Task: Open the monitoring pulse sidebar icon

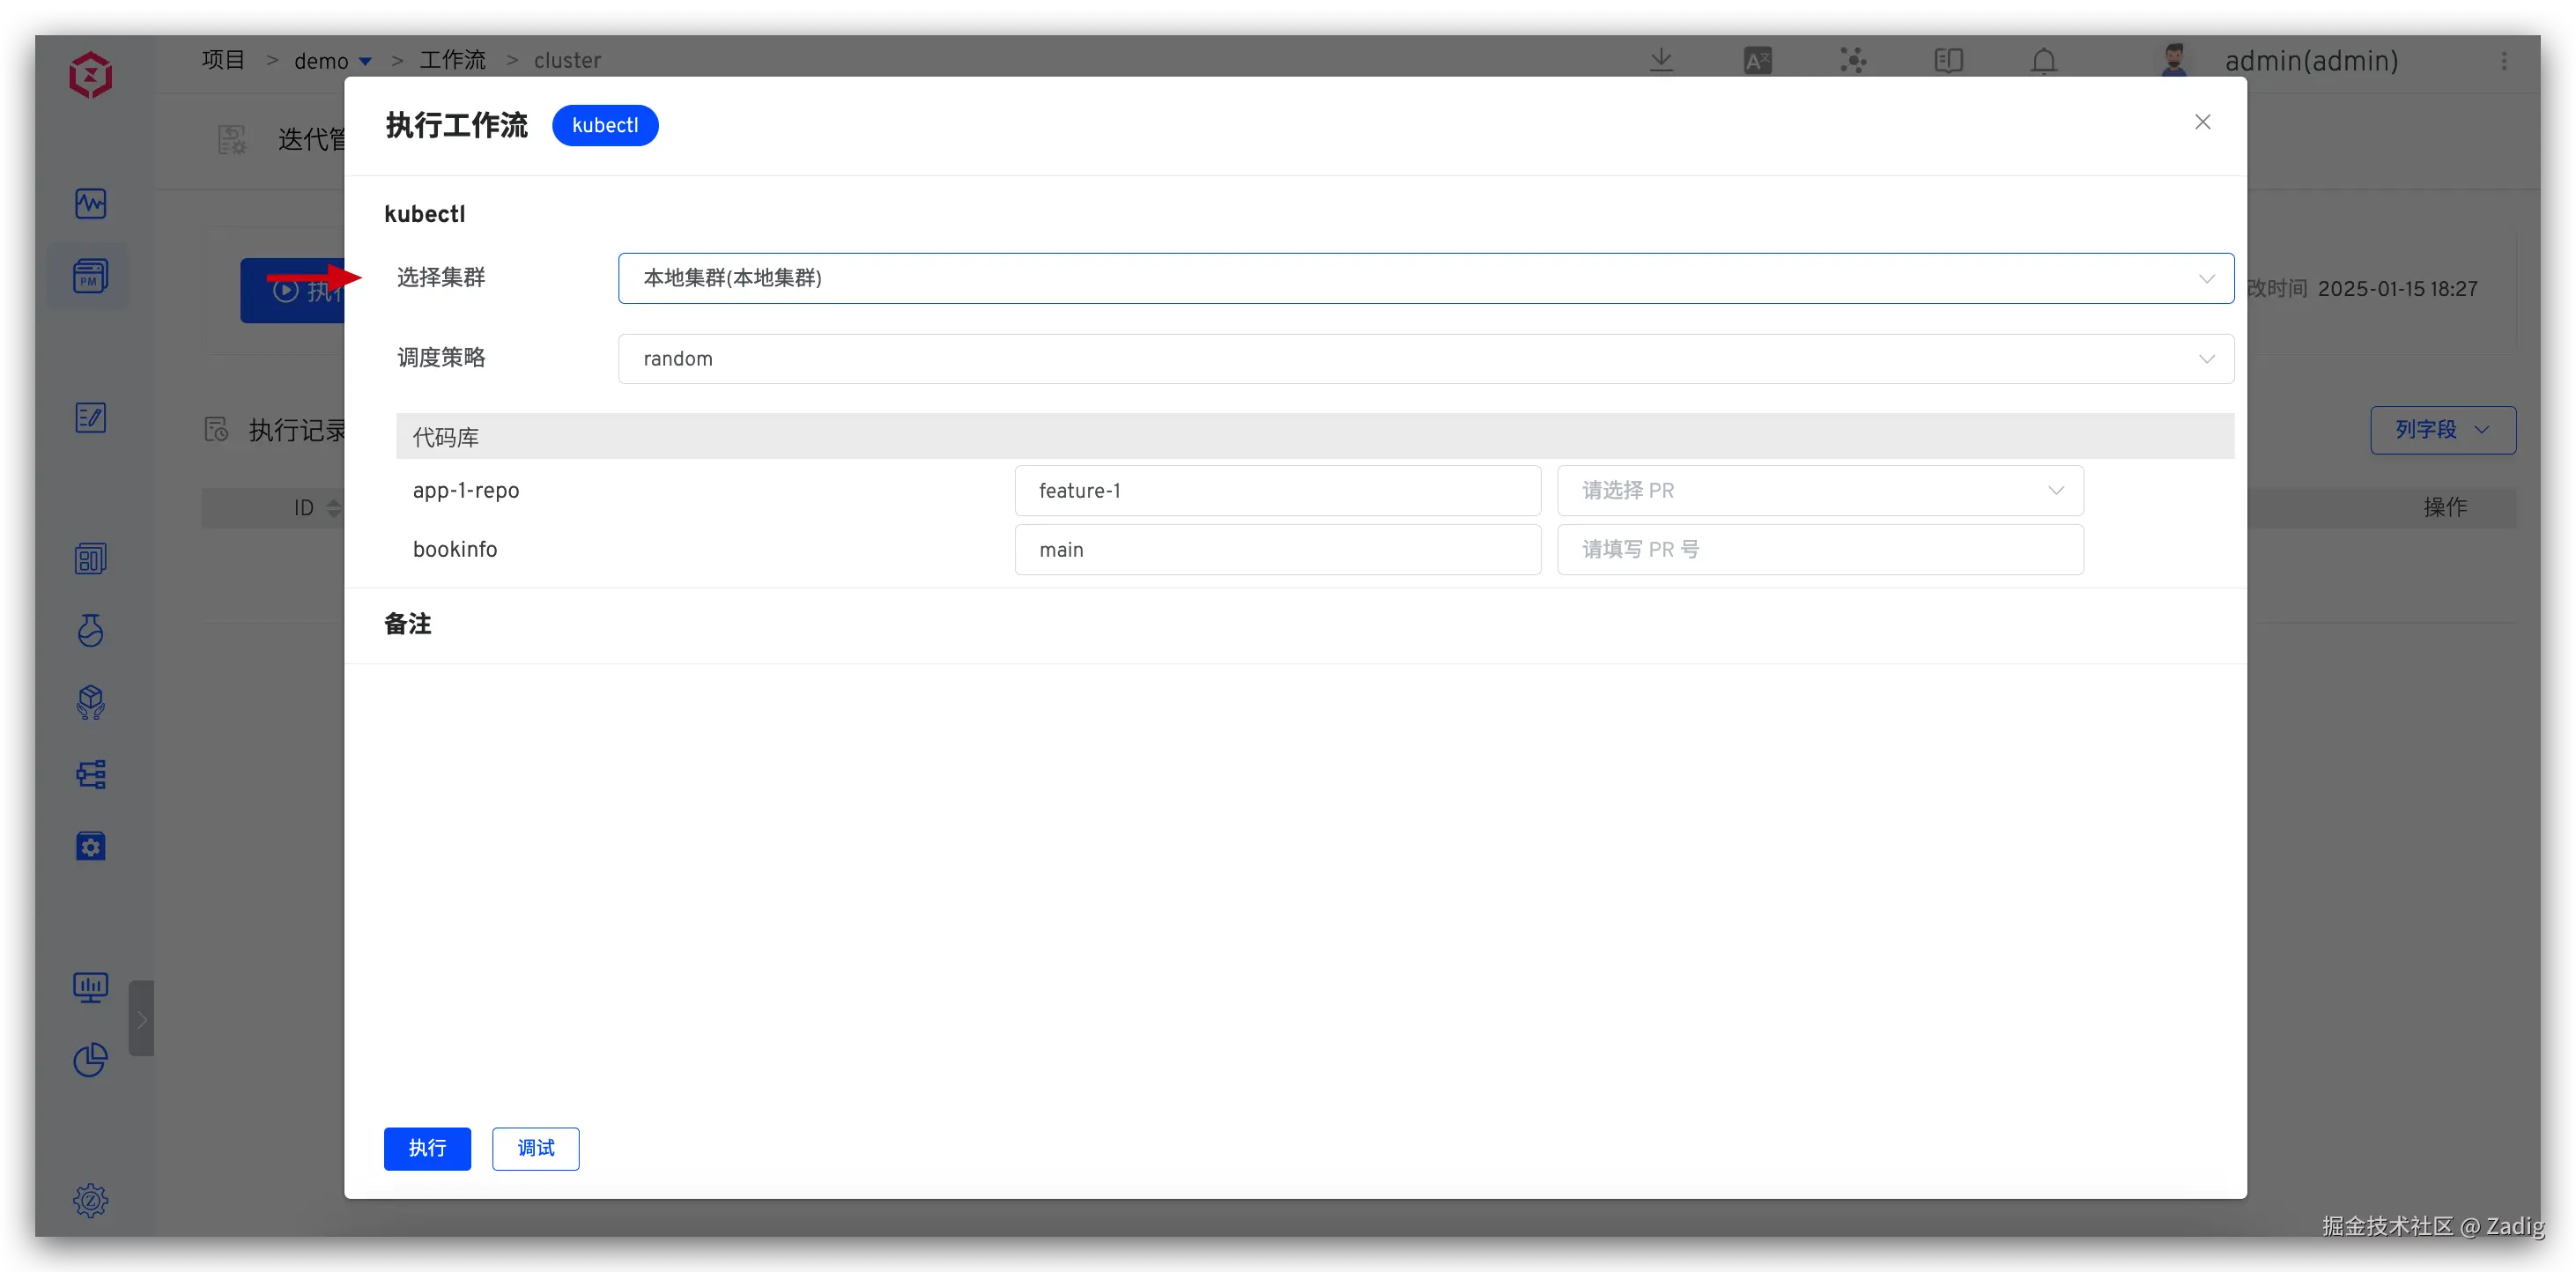Action: (90, 204)
